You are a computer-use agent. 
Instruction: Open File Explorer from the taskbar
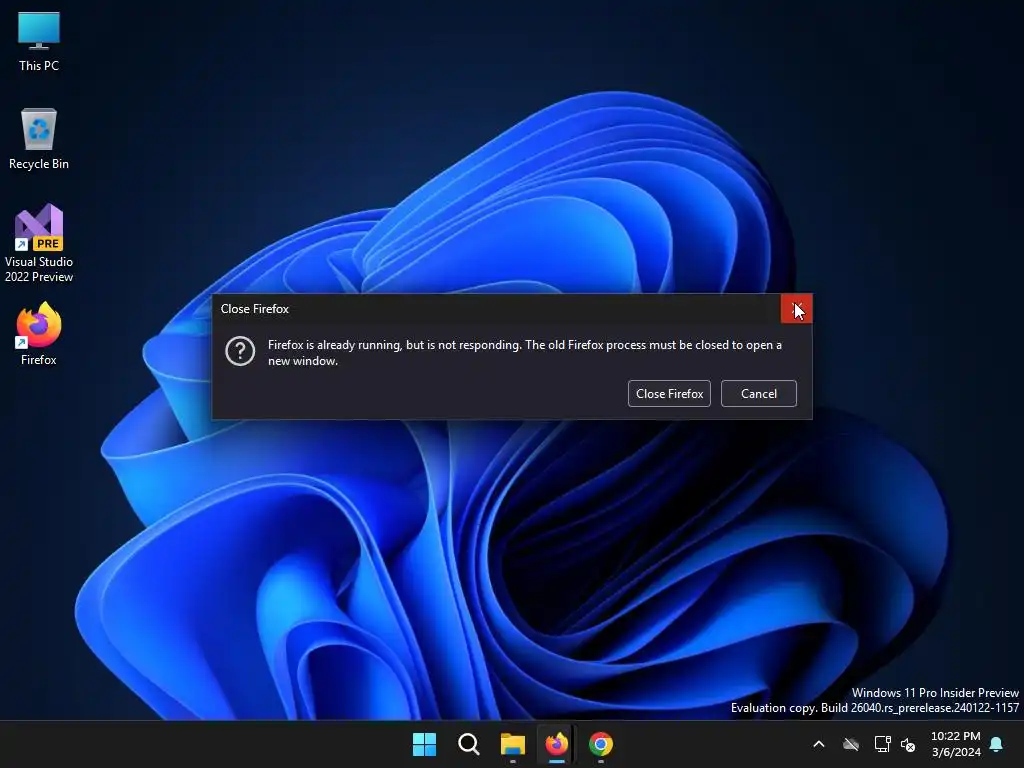(513, 744)
